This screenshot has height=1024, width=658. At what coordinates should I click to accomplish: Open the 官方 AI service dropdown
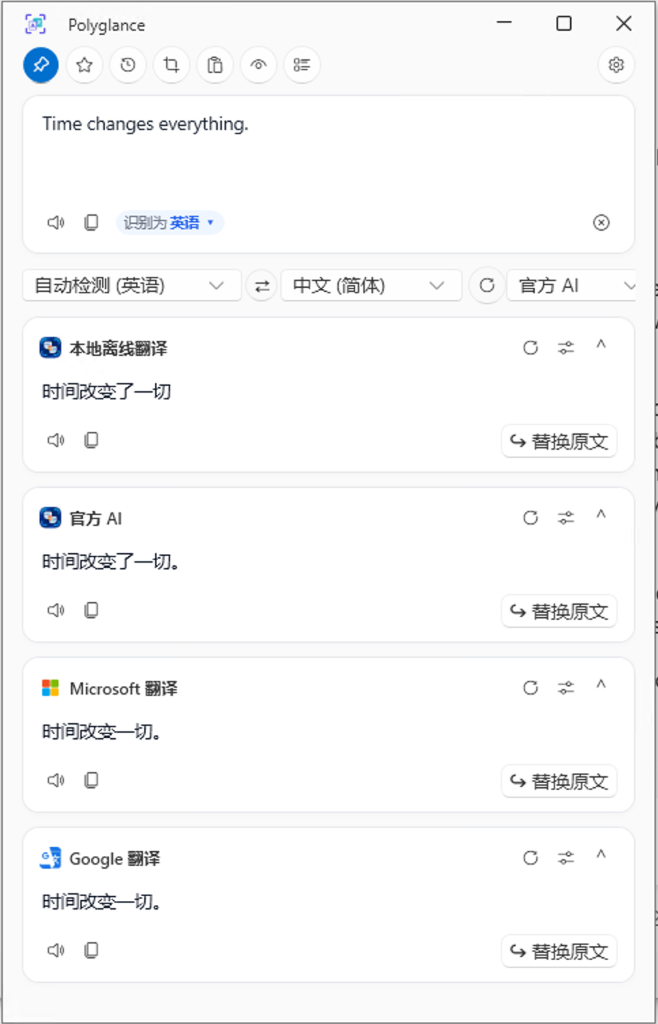pyautogui.click(x=572, y=286)
